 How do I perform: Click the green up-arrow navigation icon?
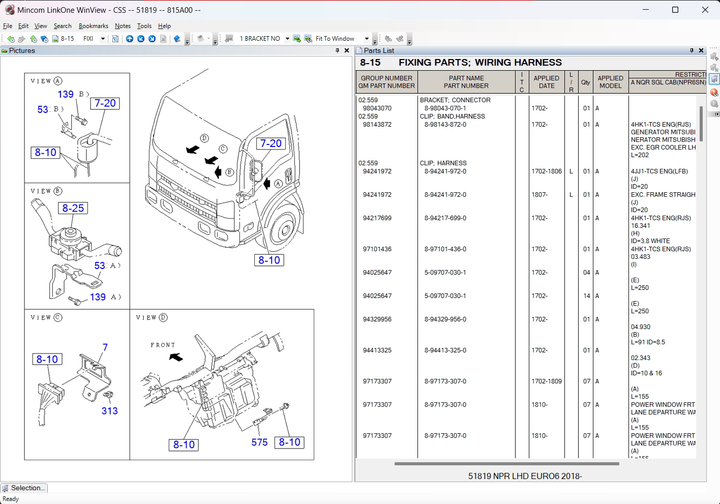click(33, 39)
